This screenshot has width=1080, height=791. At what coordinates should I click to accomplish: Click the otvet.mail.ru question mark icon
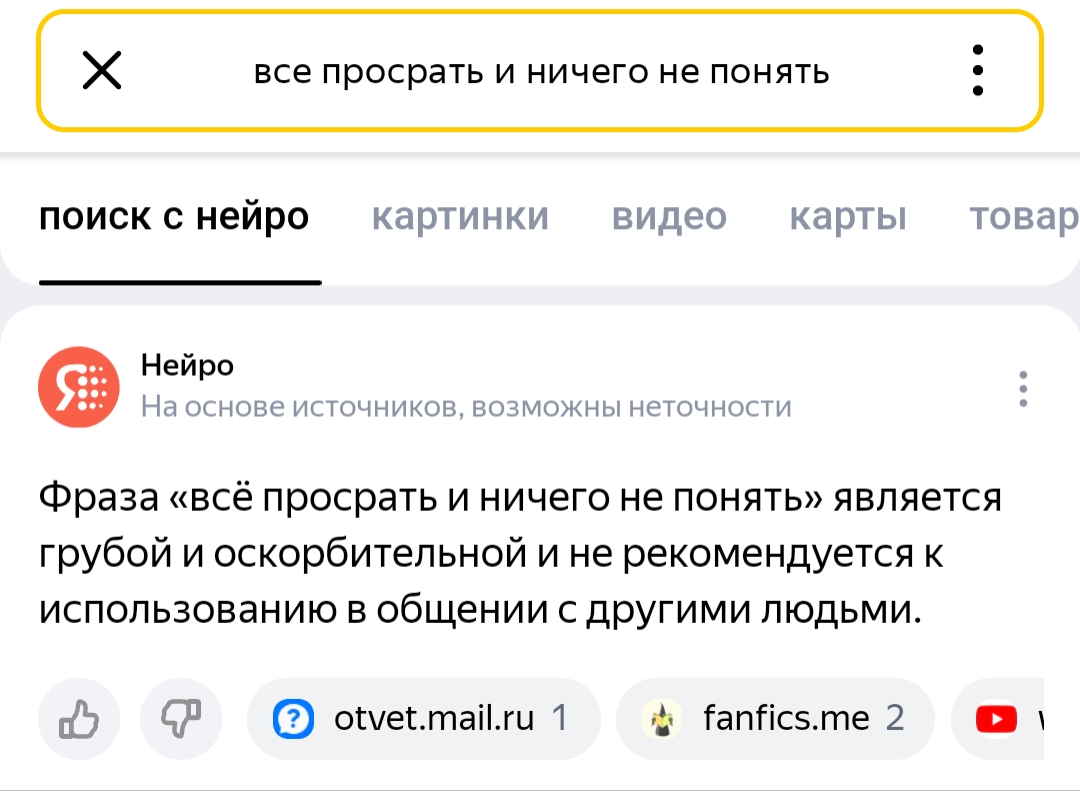click(293, 719)
